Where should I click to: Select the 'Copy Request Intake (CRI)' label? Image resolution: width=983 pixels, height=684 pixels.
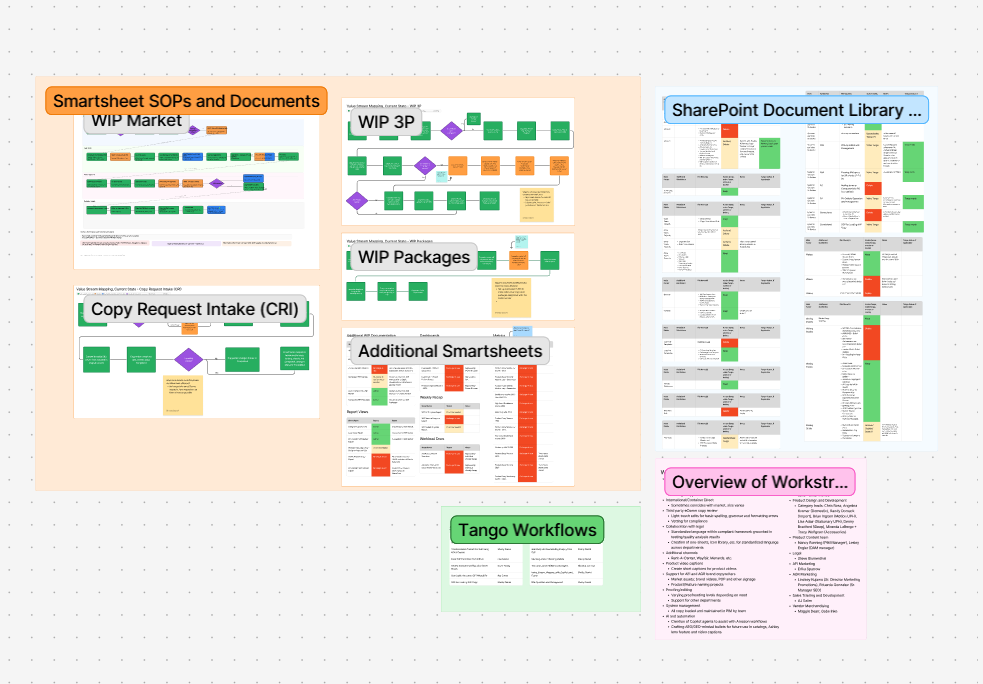pos(195,309)
